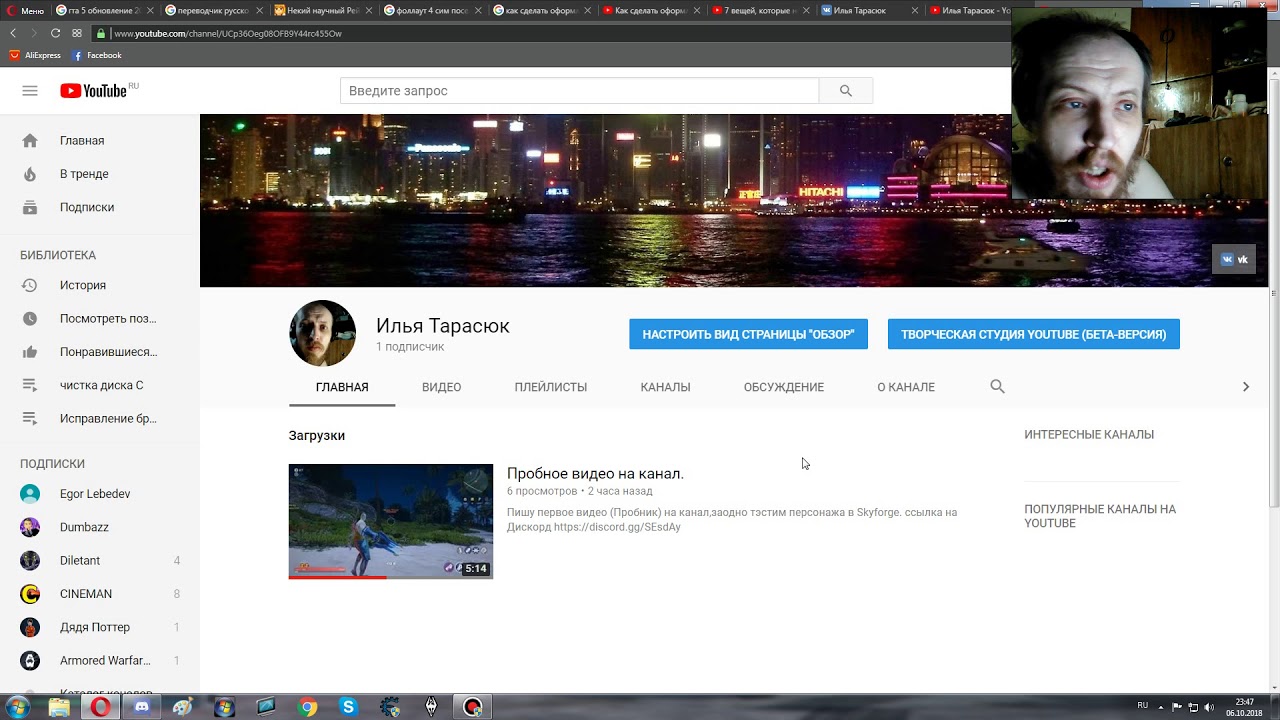Click the watch later clock icon

coord(30,318)
